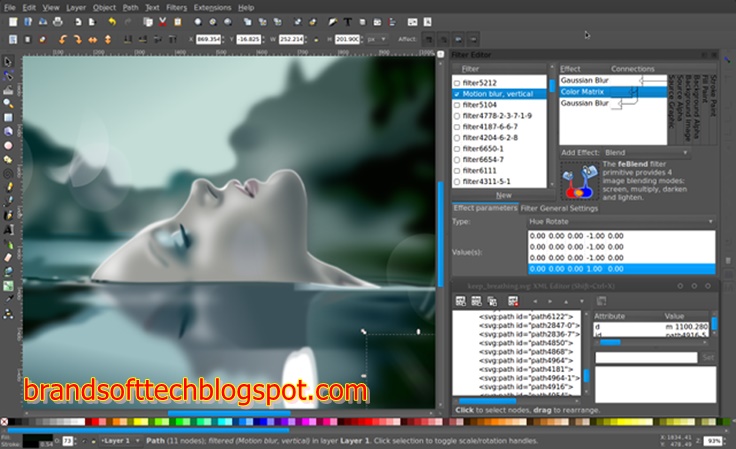Uncheck the Motion blur, vertical filter
Viewport: 736px width, 449px height.
coord(457,94)
